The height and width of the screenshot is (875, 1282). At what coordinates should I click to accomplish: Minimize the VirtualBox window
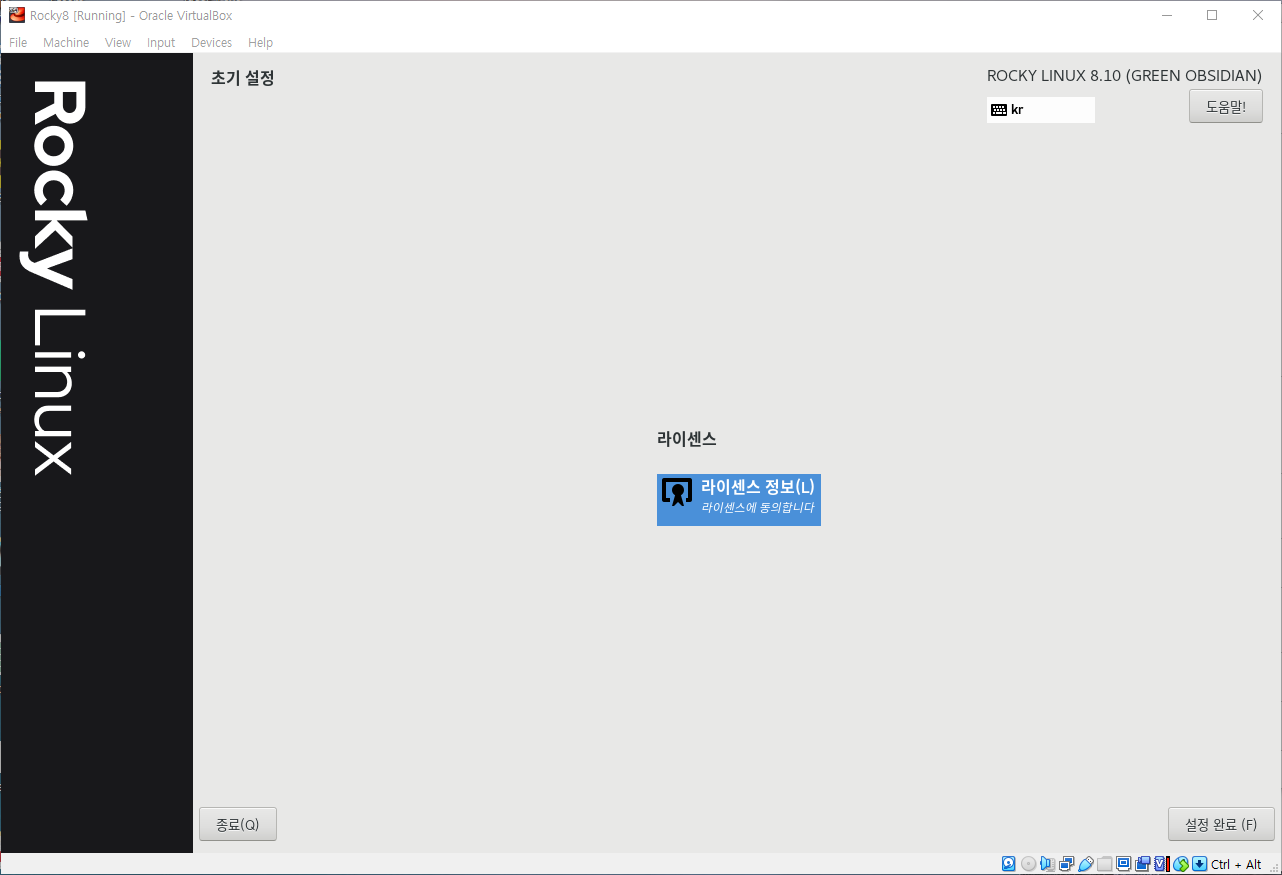tap(1166, 15)
